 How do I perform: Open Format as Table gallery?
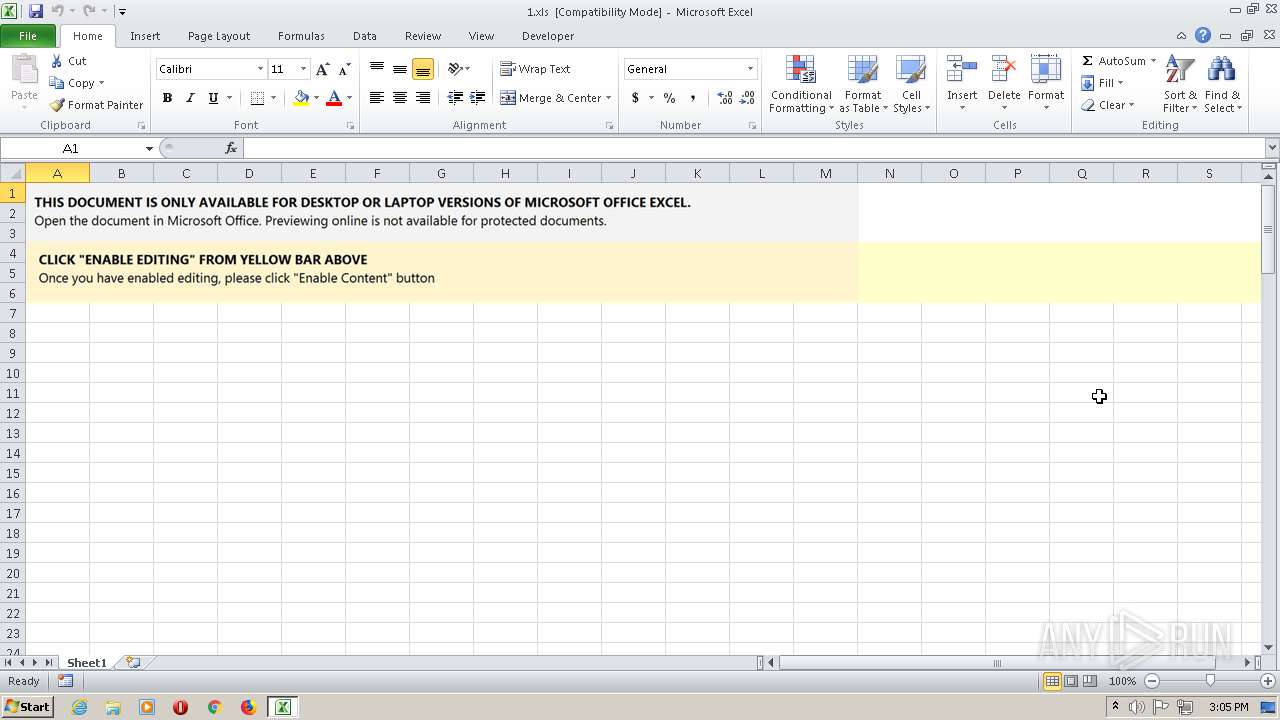click(863, 84)
